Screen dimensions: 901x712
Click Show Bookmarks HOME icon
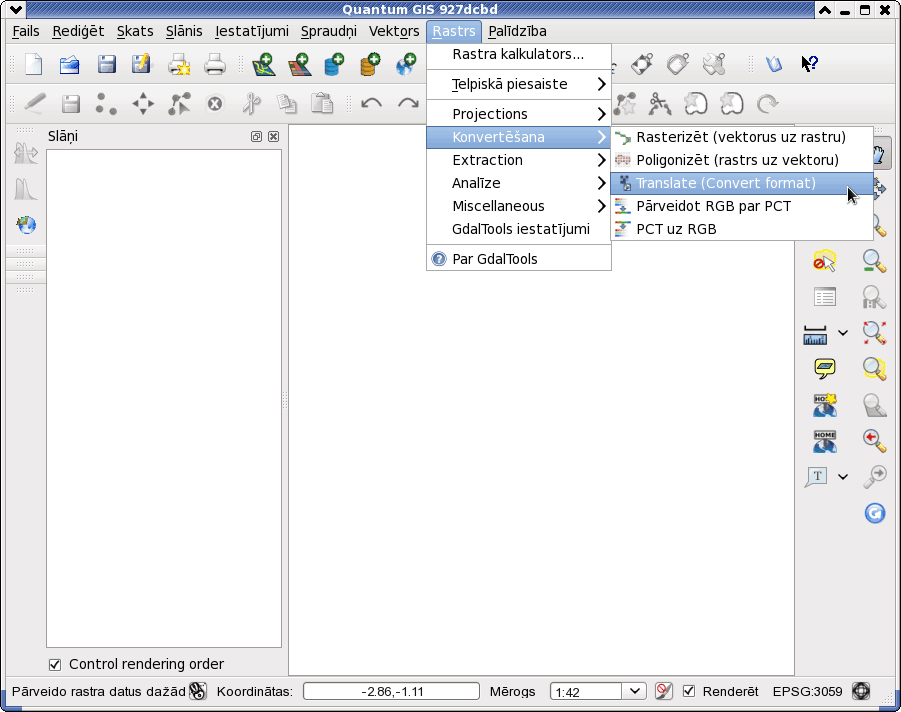point(825,441)
